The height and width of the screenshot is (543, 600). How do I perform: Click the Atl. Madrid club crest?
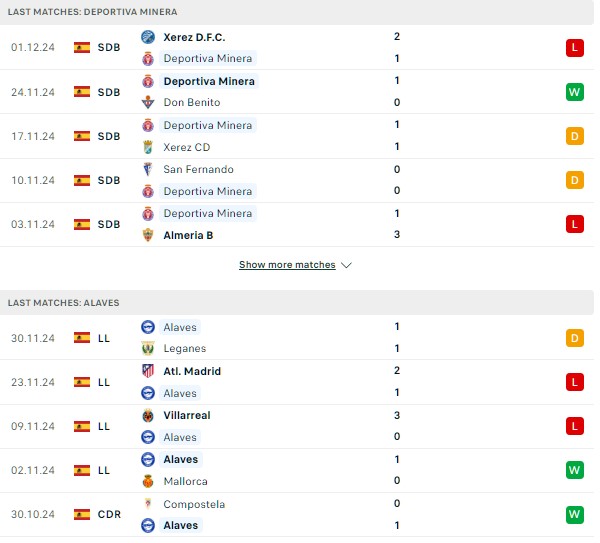point(148,371)
